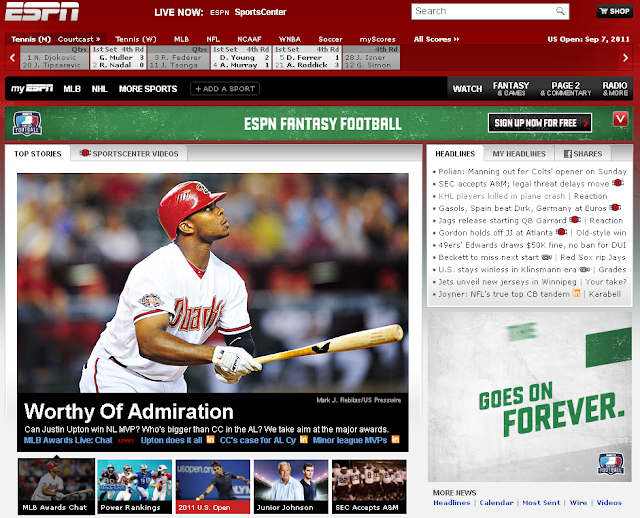Click Videos under More News
Viewport: 640px width, 518px height.
coord(609,502)
